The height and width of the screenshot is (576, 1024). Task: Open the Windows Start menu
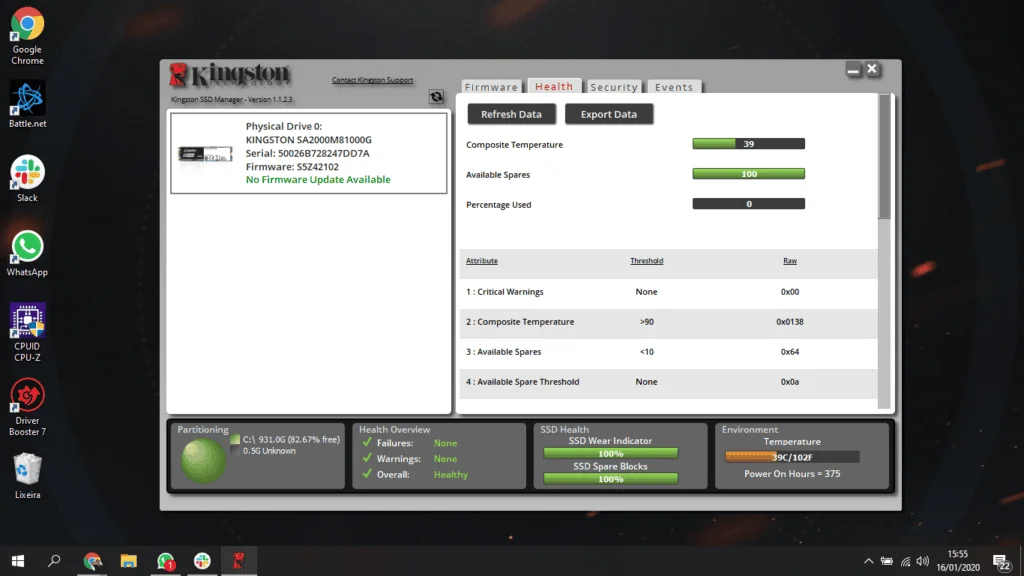pos(18,561)
